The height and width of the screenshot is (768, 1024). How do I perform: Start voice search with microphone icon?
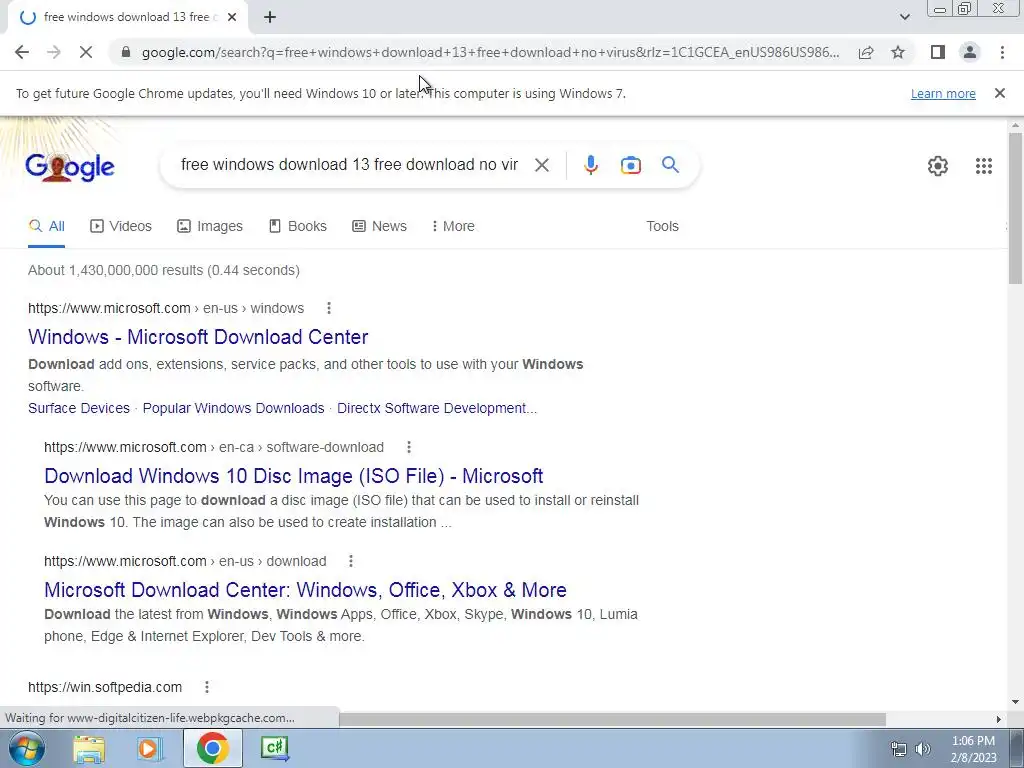point(590,165)
